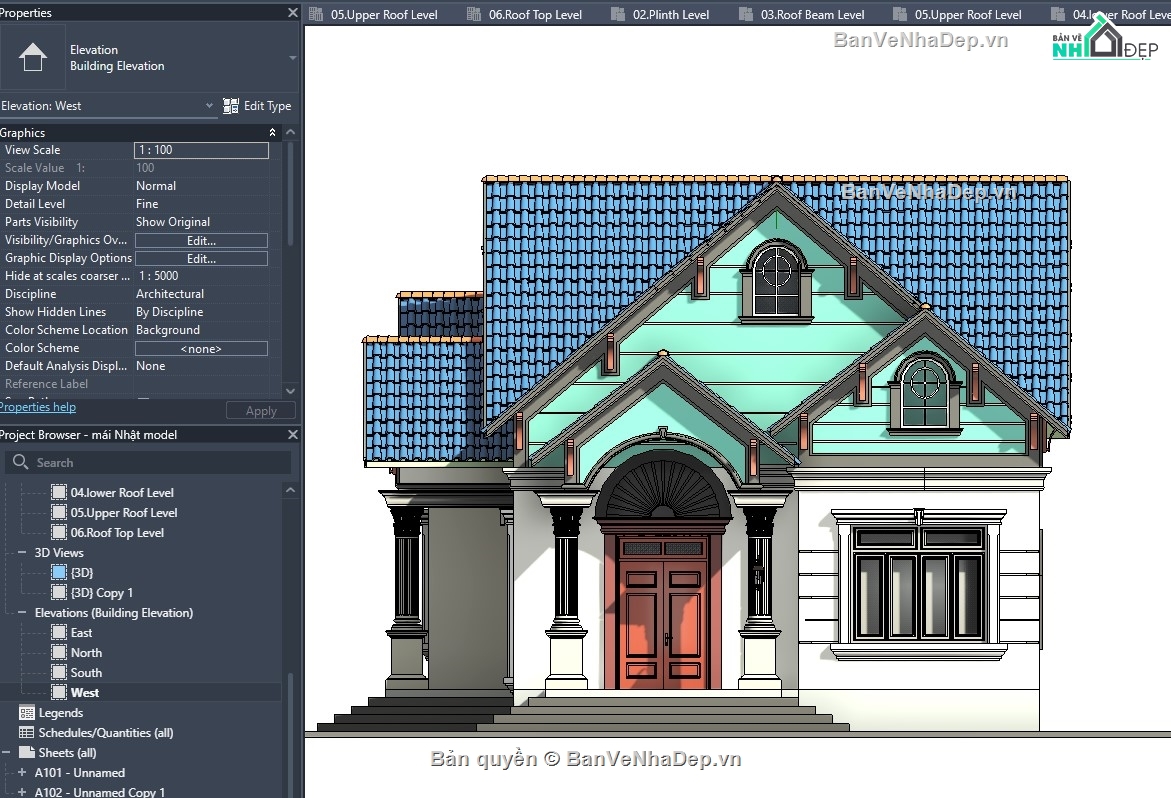Select 05.Upper Roof Level in the browser tree
The height and width of the screenshot is (798, 1171).
click(124, 513)
